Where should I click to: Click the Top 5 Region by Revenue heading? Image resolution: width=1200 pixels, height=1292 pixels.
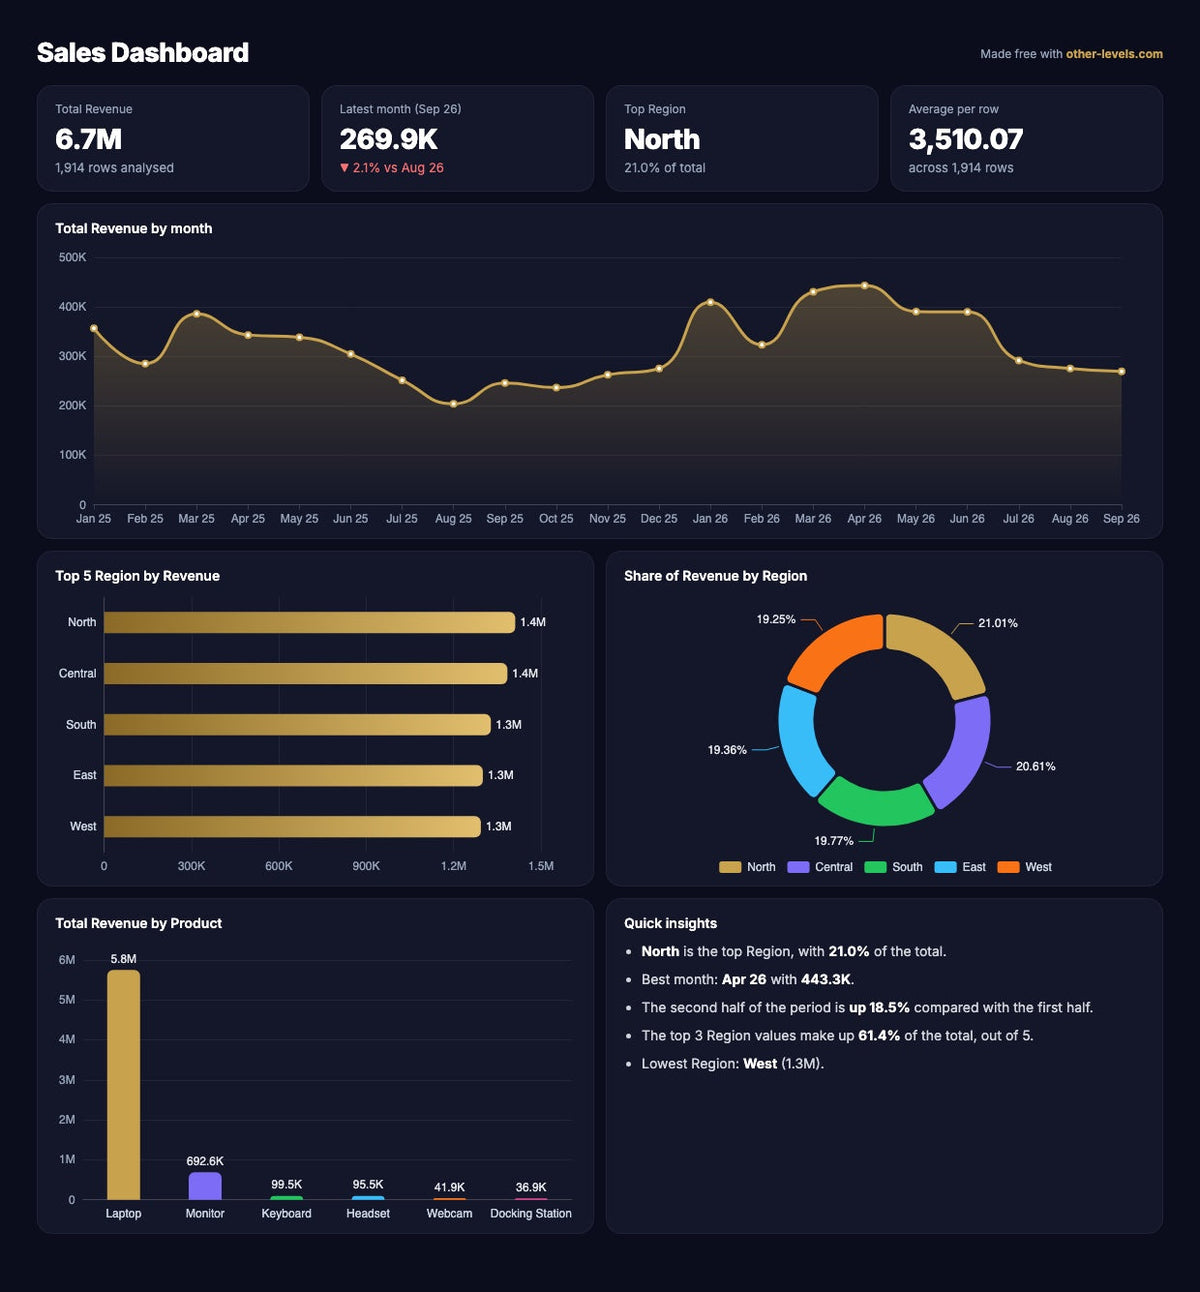pyautogui.click(x=137, y=576)
